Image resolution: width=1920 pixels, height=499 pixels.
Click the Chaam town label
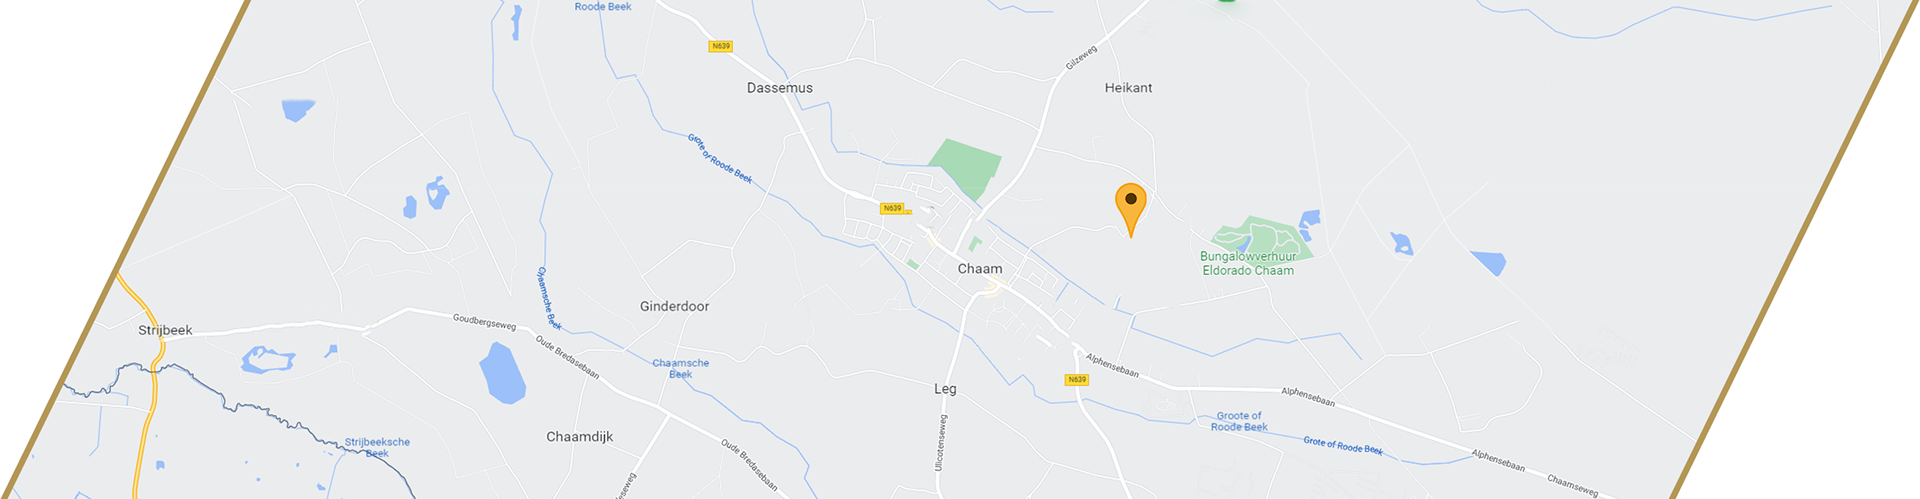click(x=980, y=268)
